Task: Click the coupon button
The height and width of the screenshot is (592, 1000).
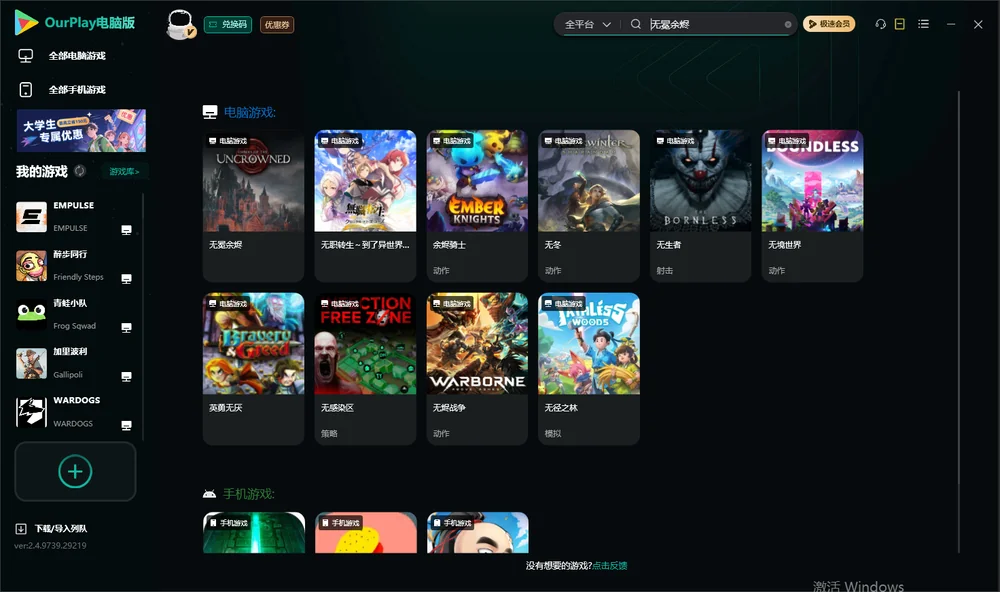Action: point(277,25)
